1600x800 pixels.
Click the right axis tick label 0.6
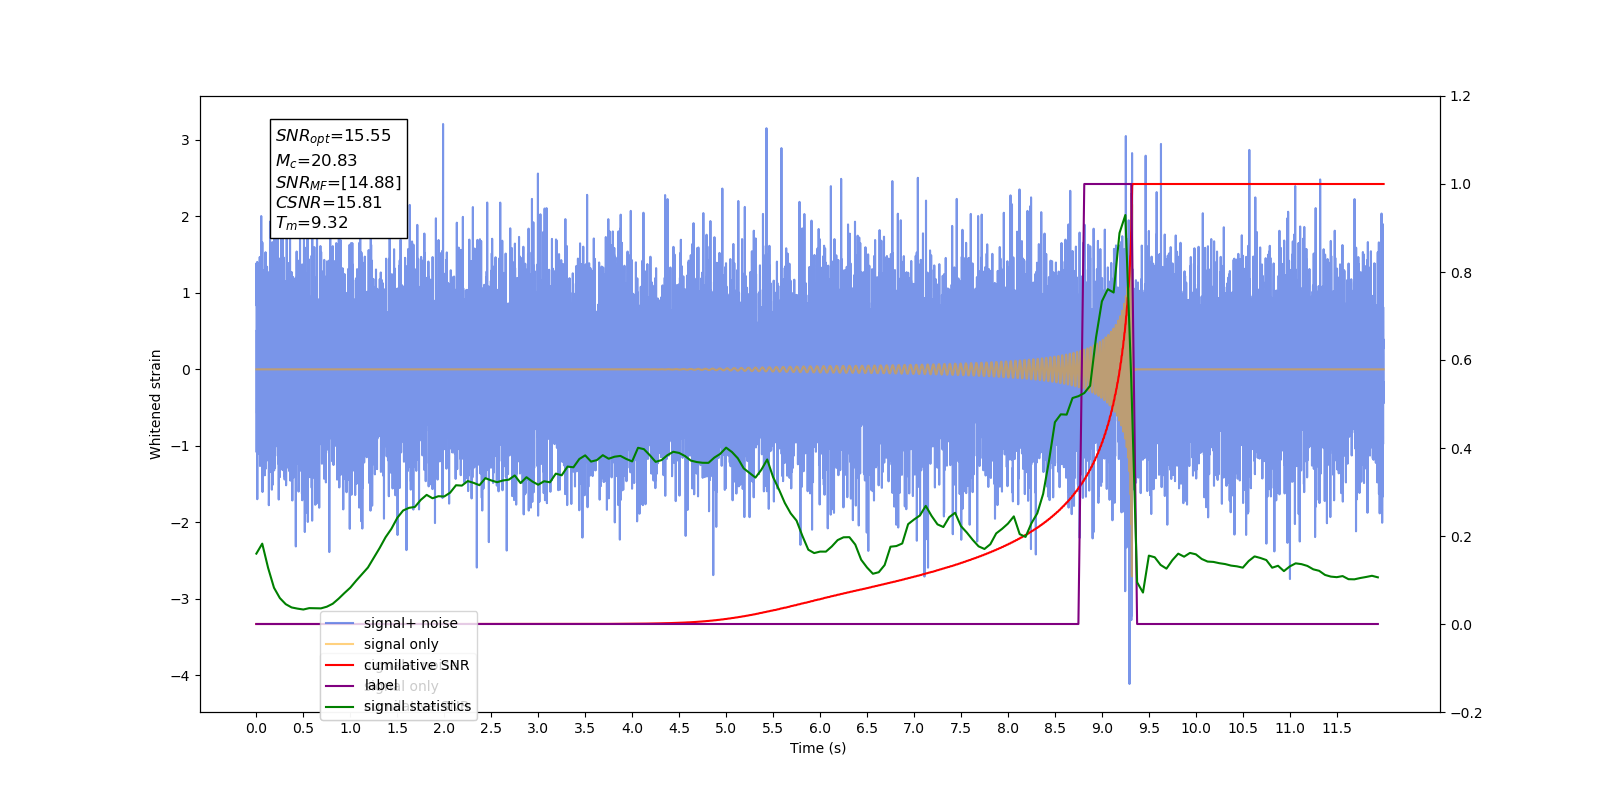point(1460,360)
